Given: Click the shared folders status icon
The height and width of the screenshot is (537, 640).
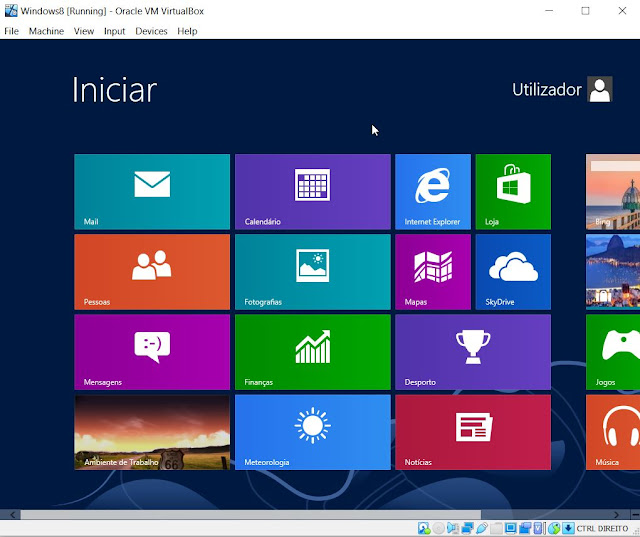Looking at the screenshot, I should (496, 528).
